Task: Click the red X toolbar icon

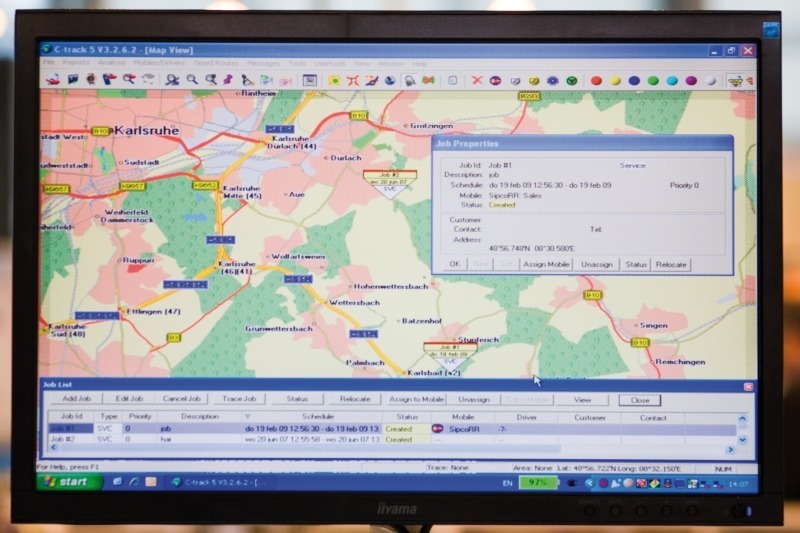Action: point(477,80)
